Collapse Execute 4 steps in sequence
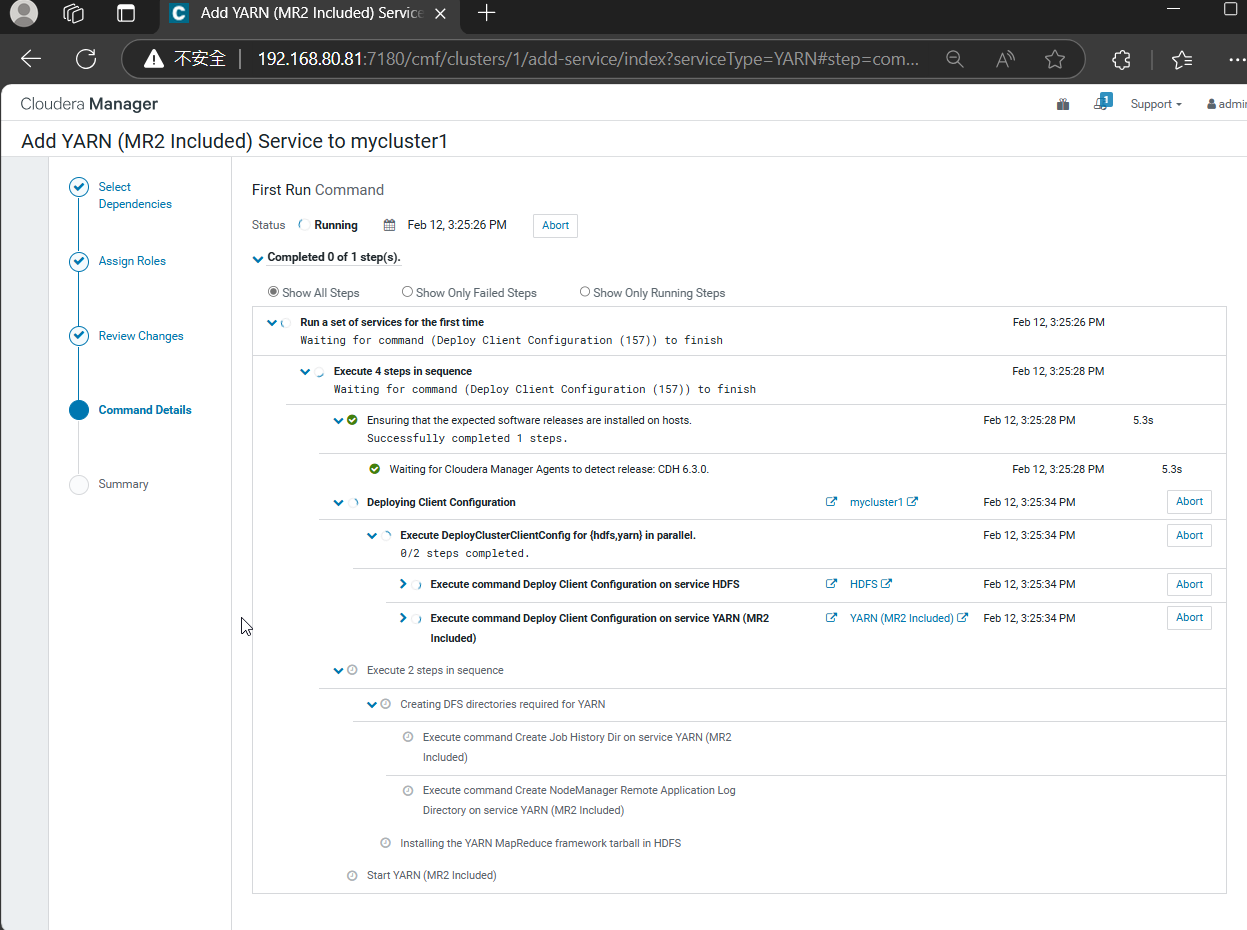This screenshot has width=1247, height=930. [x=305, y=372]
